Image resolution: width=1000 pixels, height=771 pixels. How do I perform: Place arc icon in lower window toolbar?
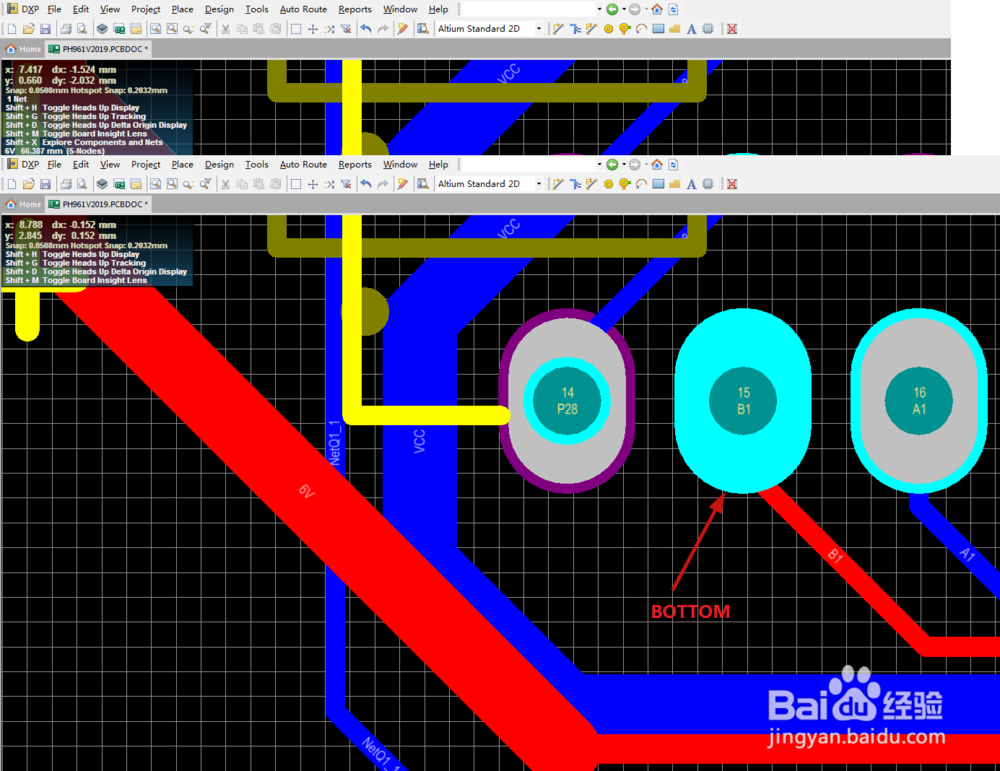(x=642, y=184)
